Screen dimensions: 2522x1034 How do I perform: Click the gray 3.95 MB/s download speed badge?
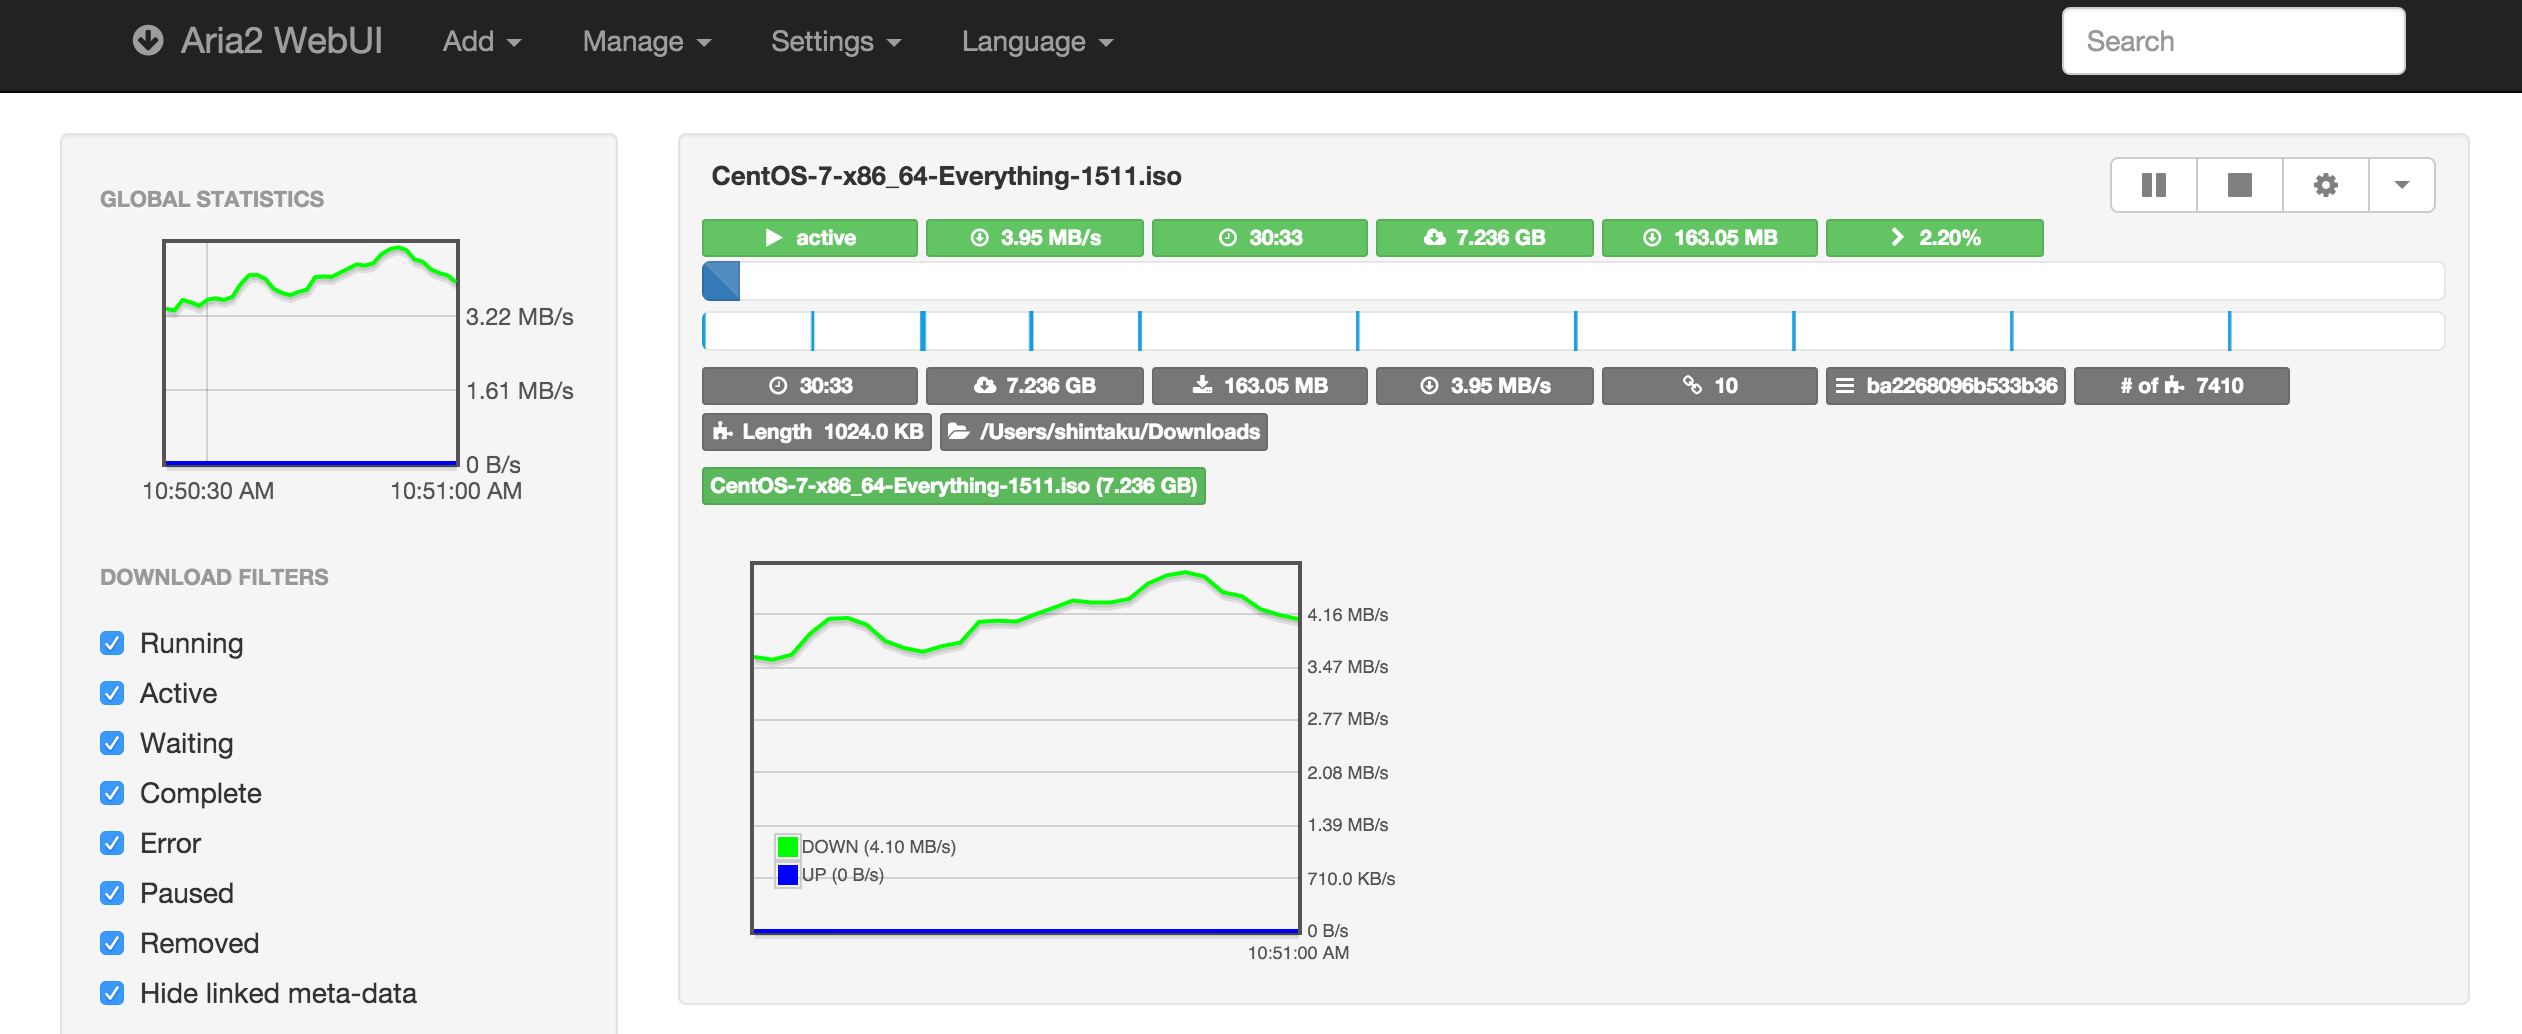[x=1484, y=386]
